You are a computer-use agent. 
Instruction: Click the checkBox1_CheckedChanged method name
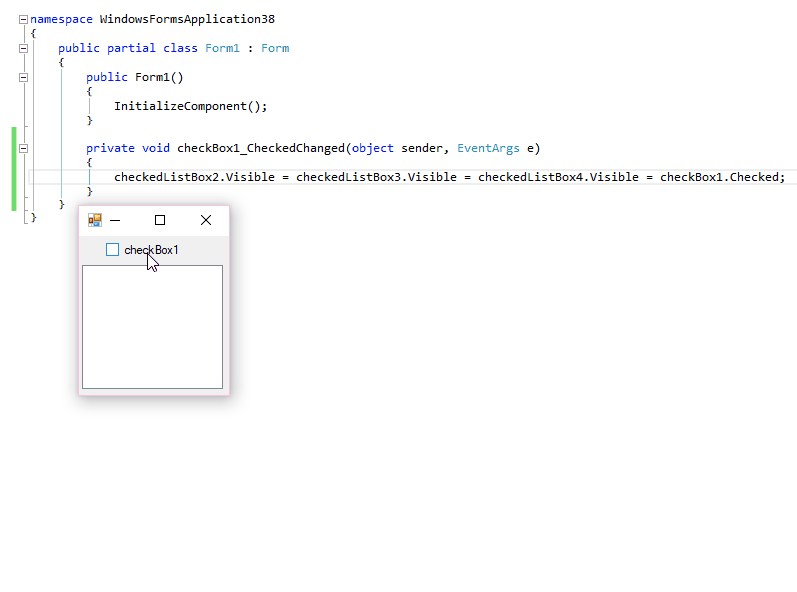pos(261,148)
